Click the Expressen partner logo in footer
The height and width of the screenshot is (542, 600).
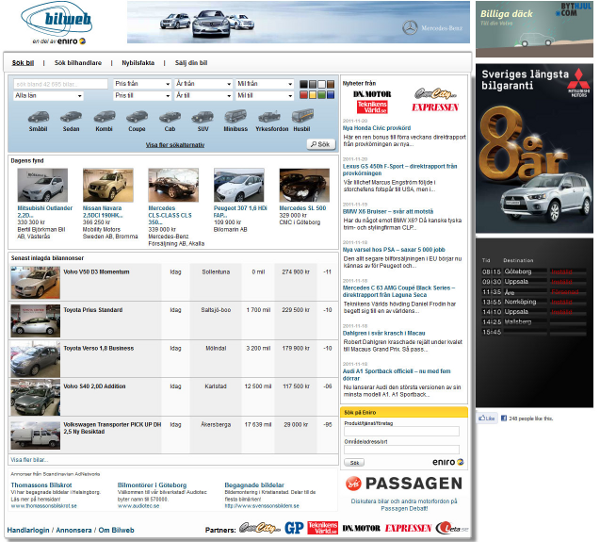point(408,529)
